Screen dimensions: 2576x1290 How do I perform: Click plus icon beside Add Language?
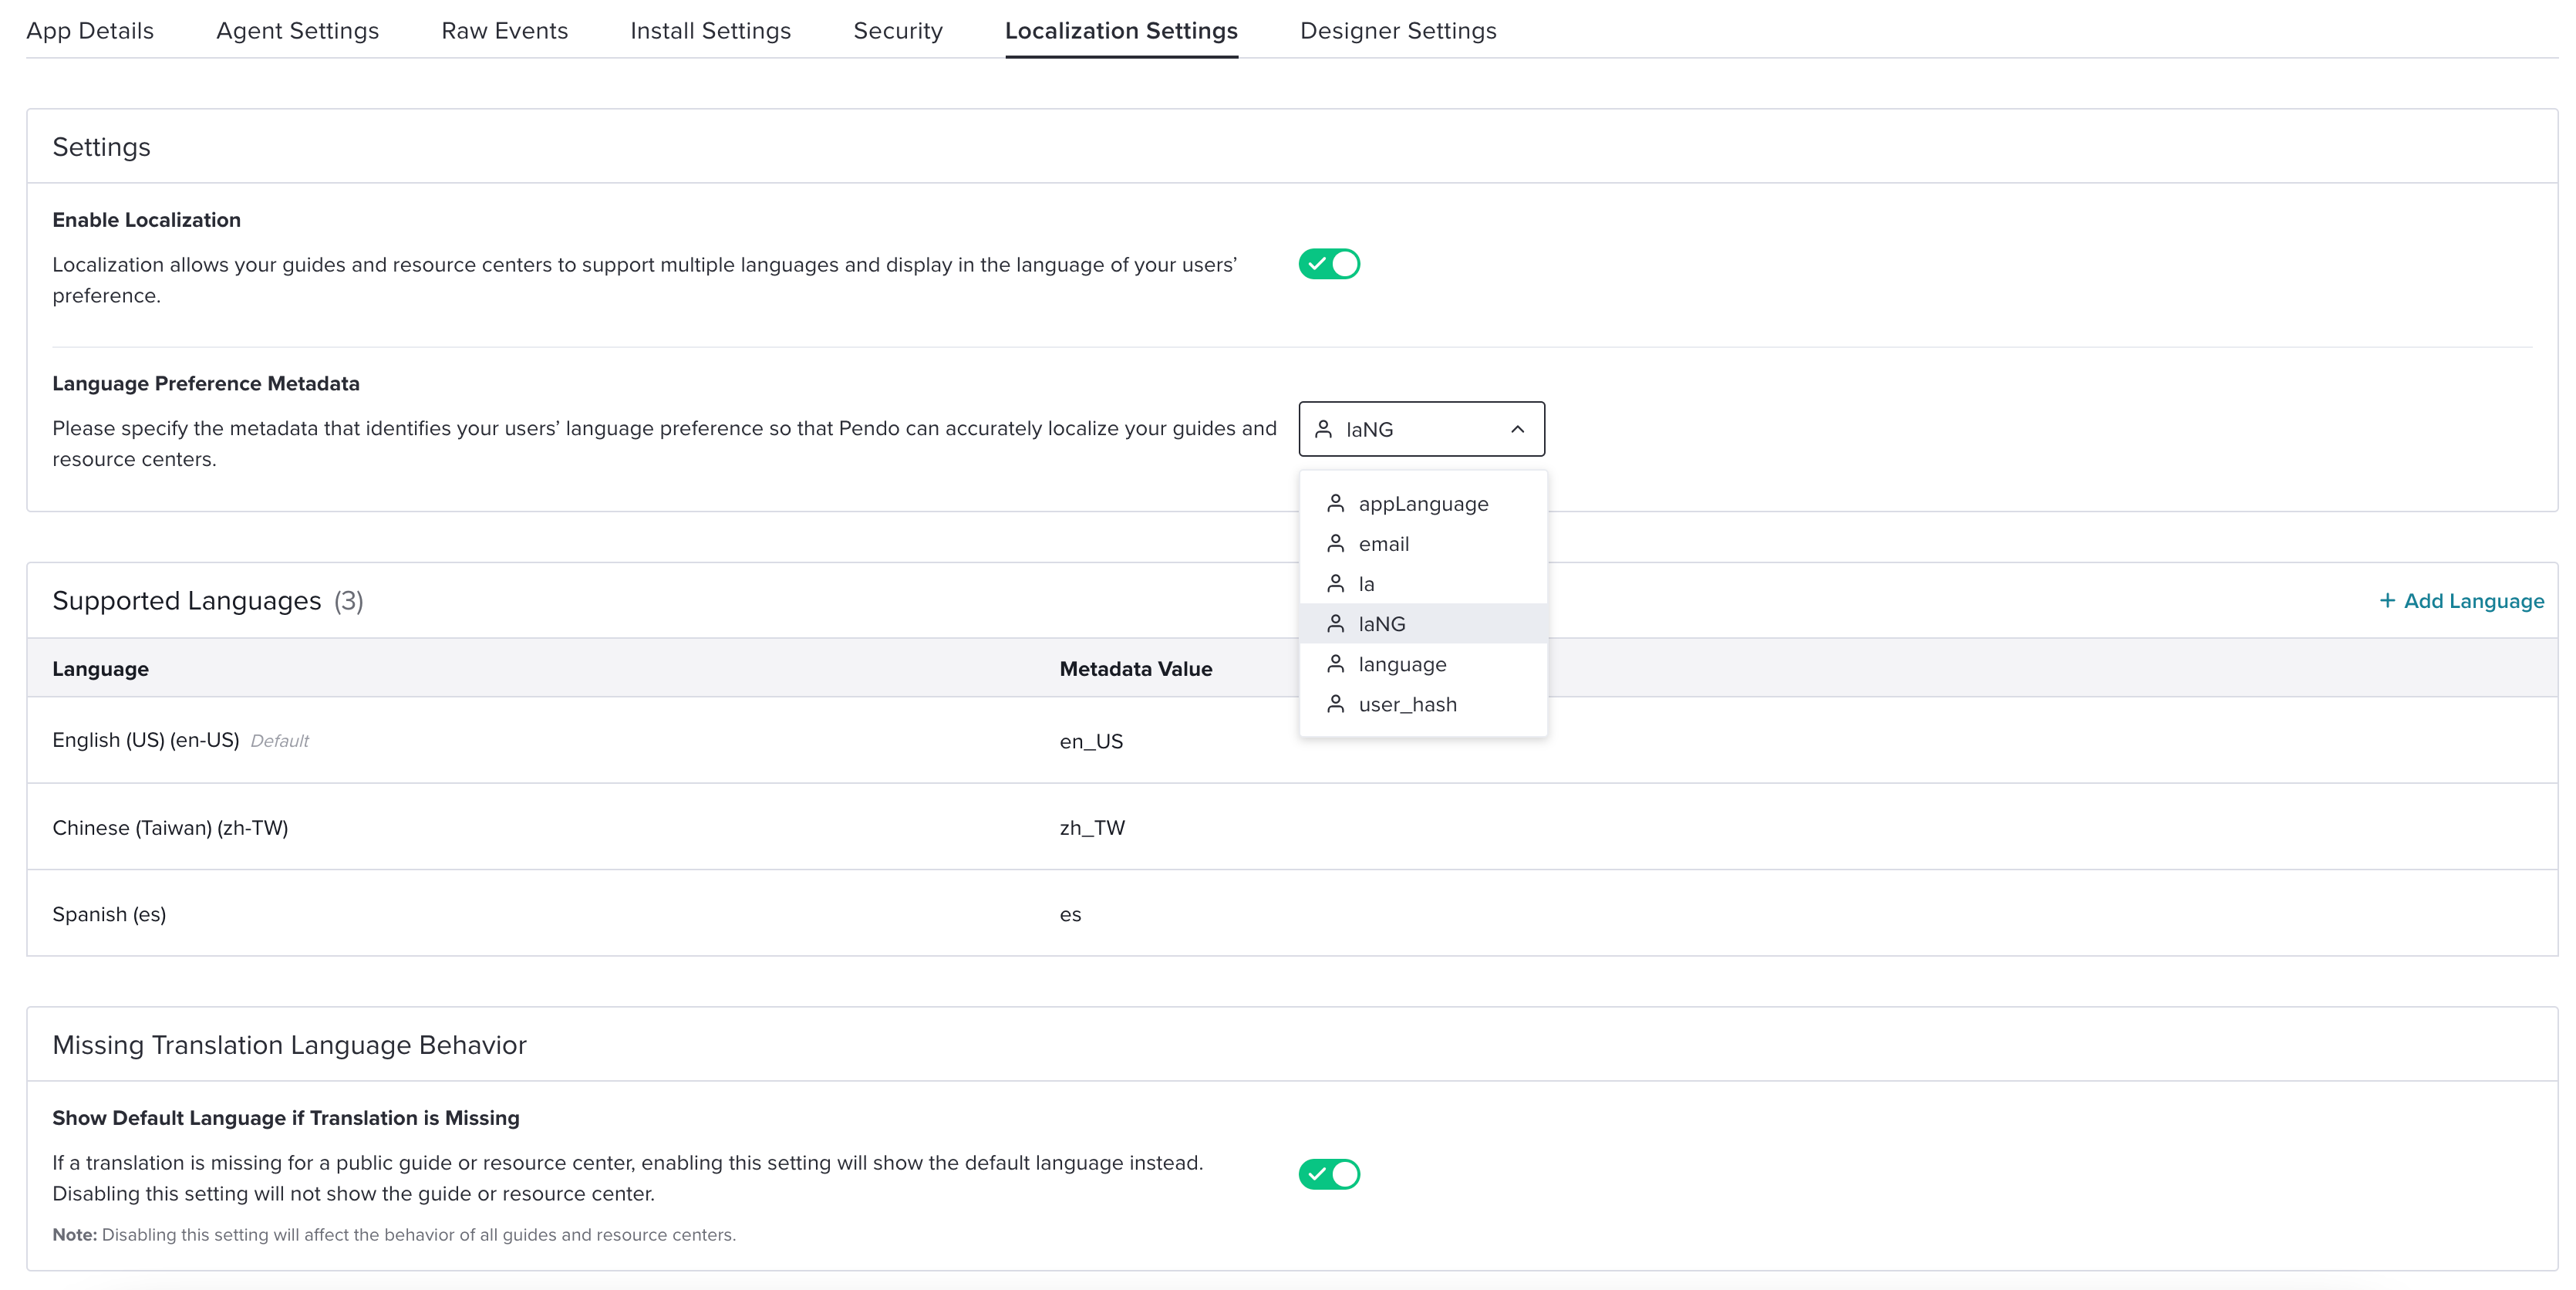point(2387,600)
